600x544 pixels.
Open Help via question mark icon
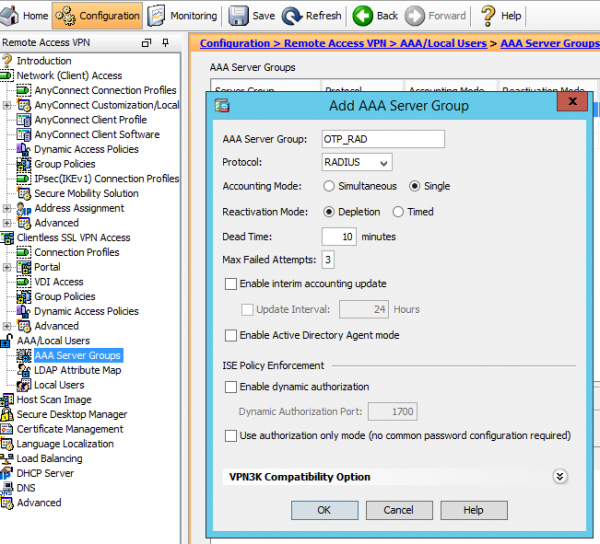[x=488, y=15]
